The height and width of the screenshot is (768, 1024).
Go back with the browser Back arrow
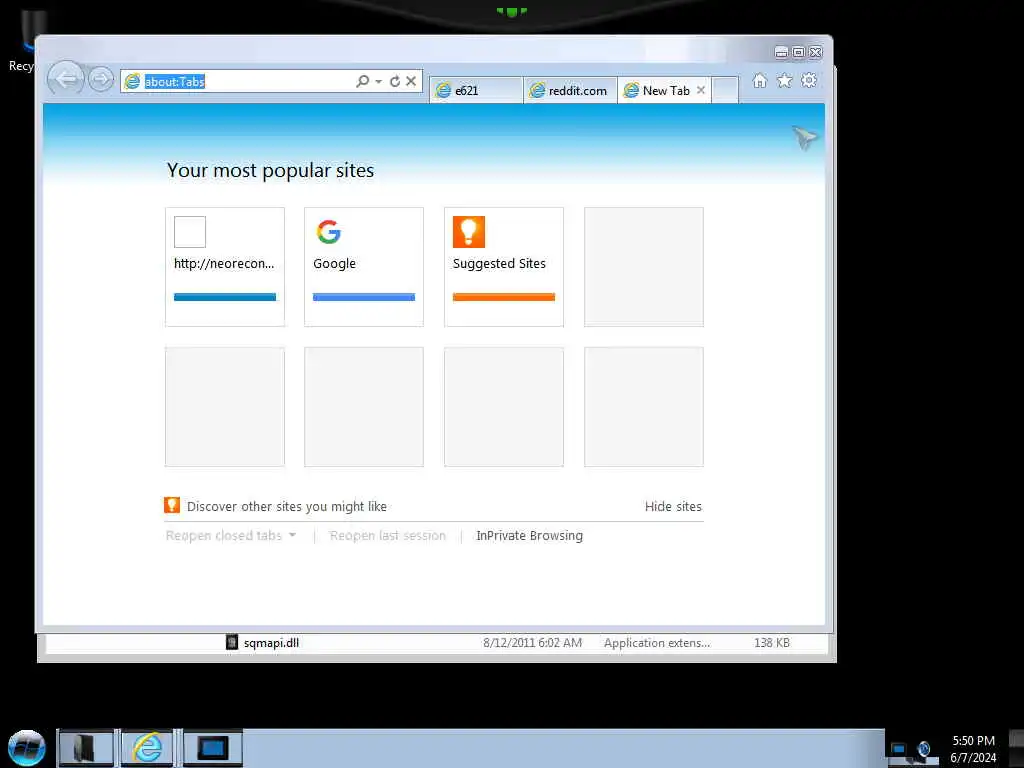click(66, 80)
